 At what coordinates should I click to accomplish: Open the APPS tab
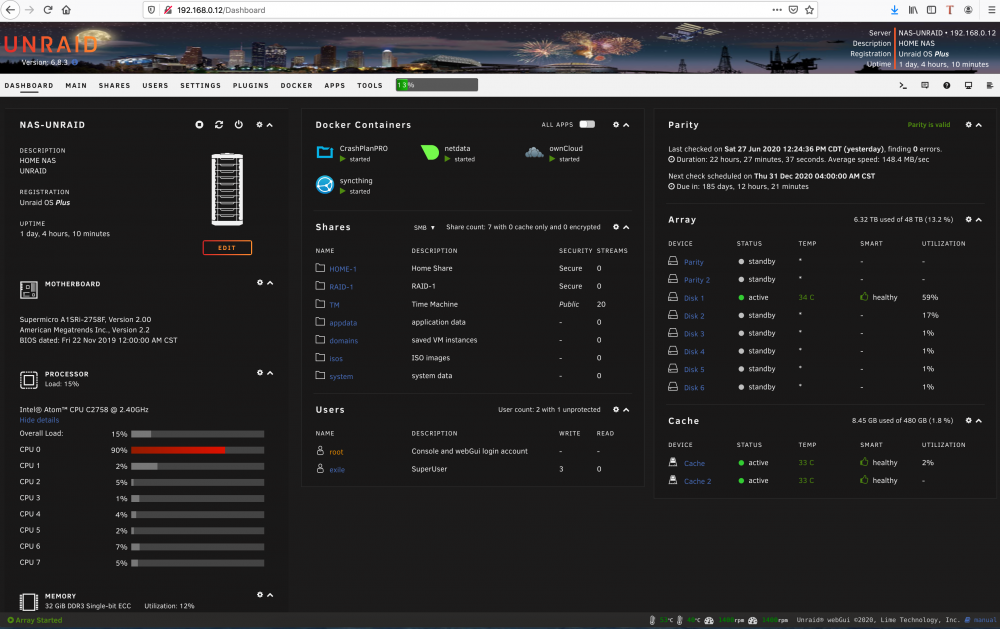click(x=335, y=85)
